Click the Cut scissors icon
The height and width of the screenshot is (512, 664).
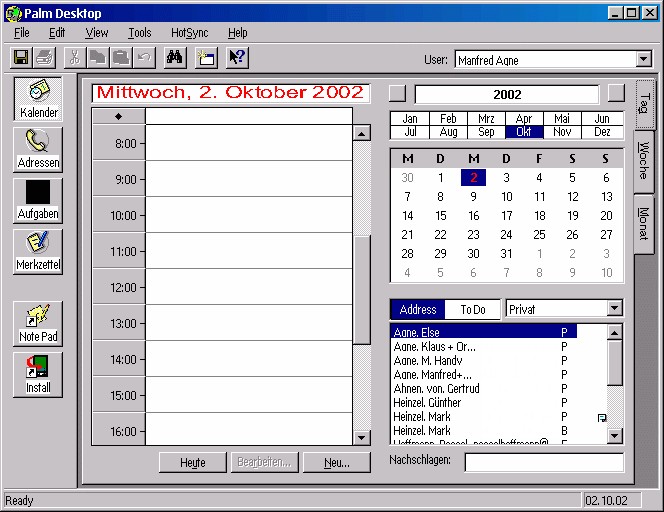(75, 57)
